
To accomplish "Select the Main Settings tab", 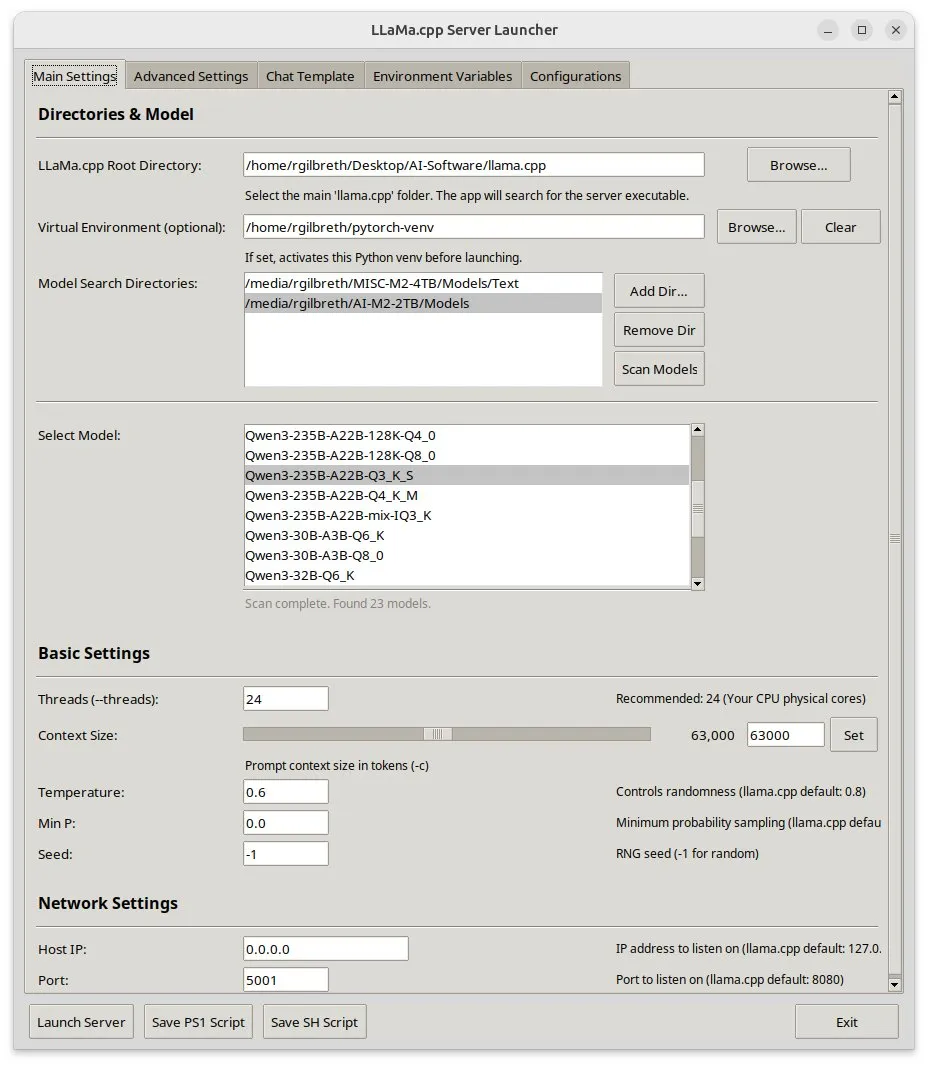I will point(75,75).
